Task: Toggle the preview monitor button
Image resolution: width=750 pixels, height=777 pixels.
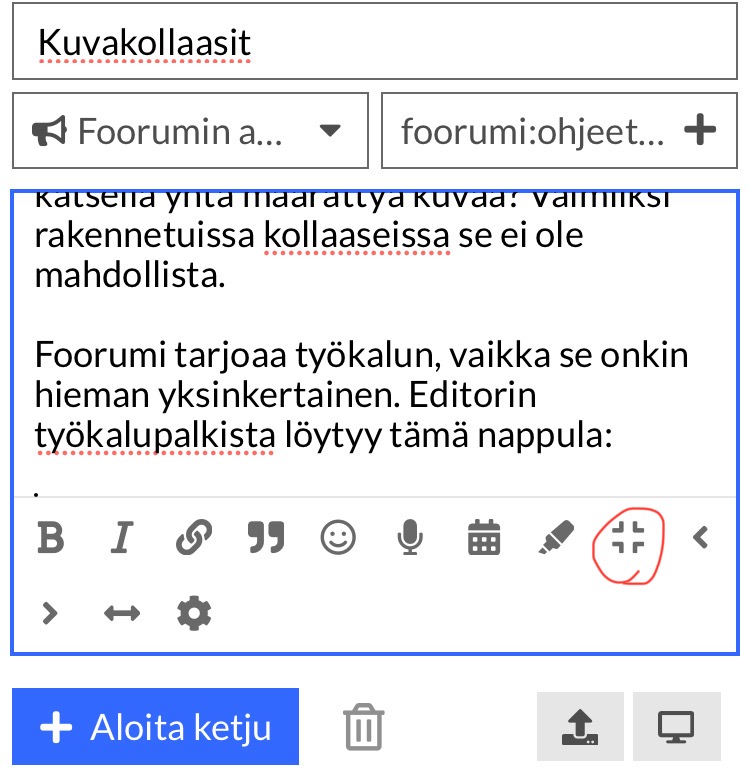Action: (676, 727)
